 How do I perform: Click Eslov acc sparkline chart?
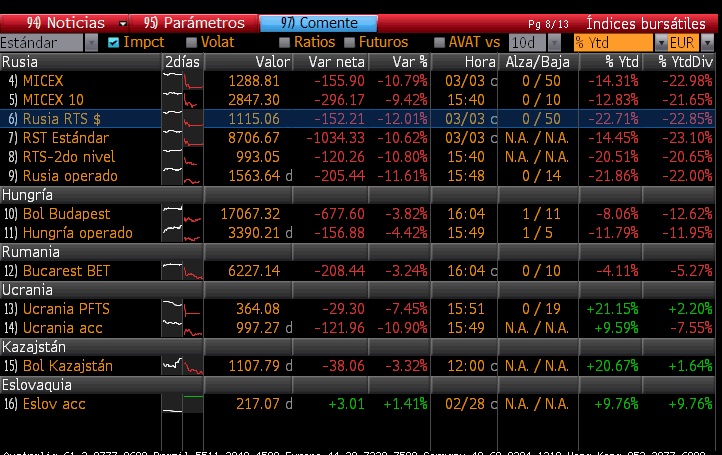pyautogui.click(x=182, y=404)
